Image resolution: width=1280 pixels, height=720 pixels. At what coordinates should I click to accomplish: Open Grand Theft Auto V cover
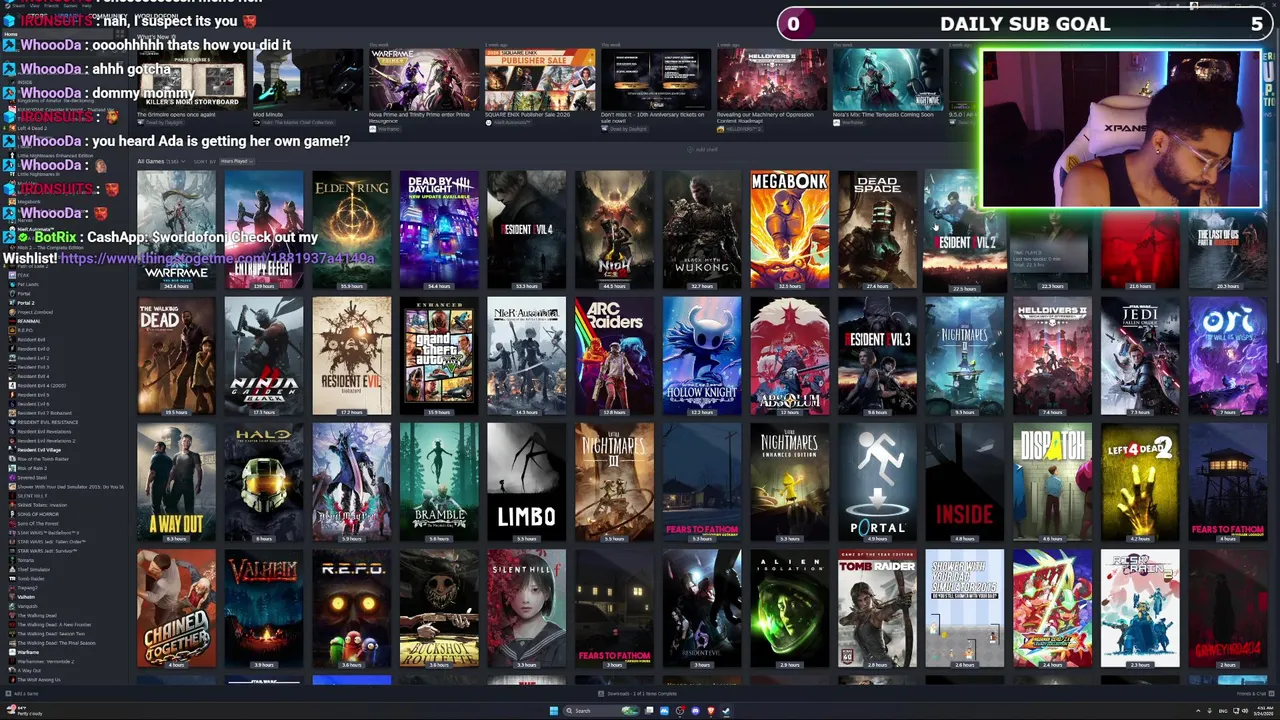pos(439,356)
